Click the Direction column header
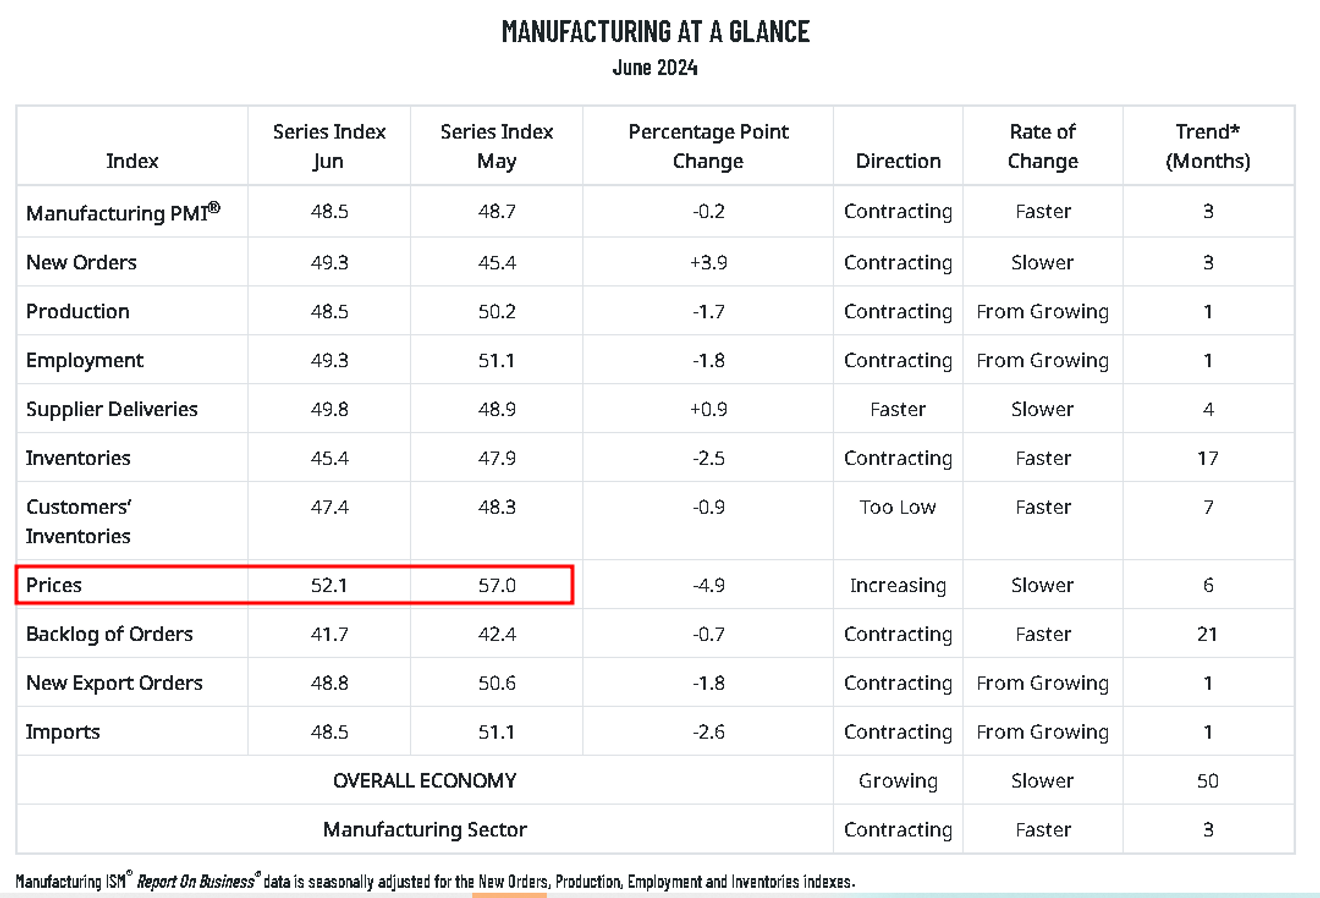The width and height of the screenshot is (1320, 898). pos(898,161)
